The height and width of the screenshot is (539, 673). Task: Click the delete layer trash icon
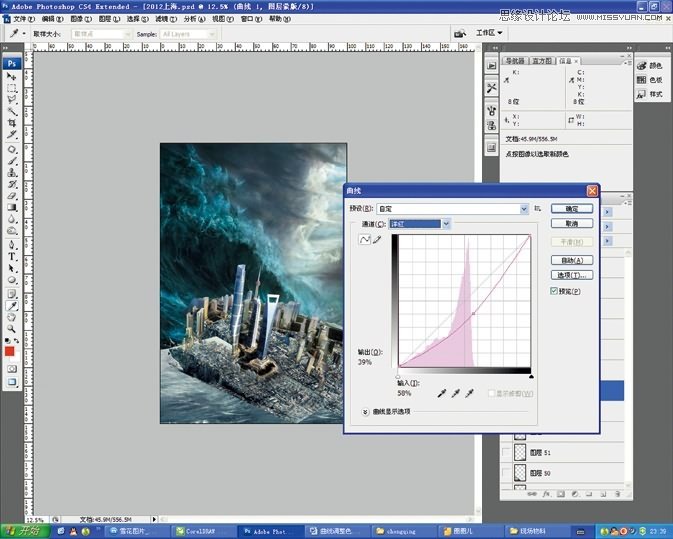coord(617,494)
